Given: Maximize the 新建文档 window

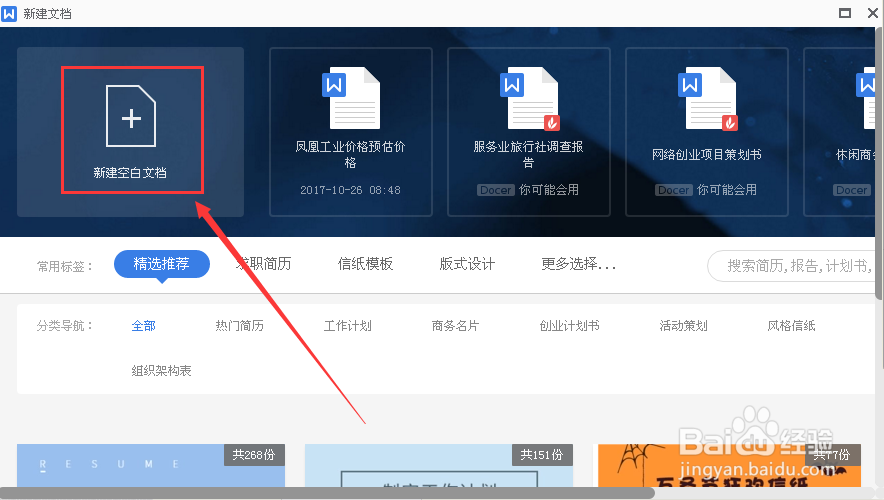Looking at the screenshot, I should tap(845, 13).
